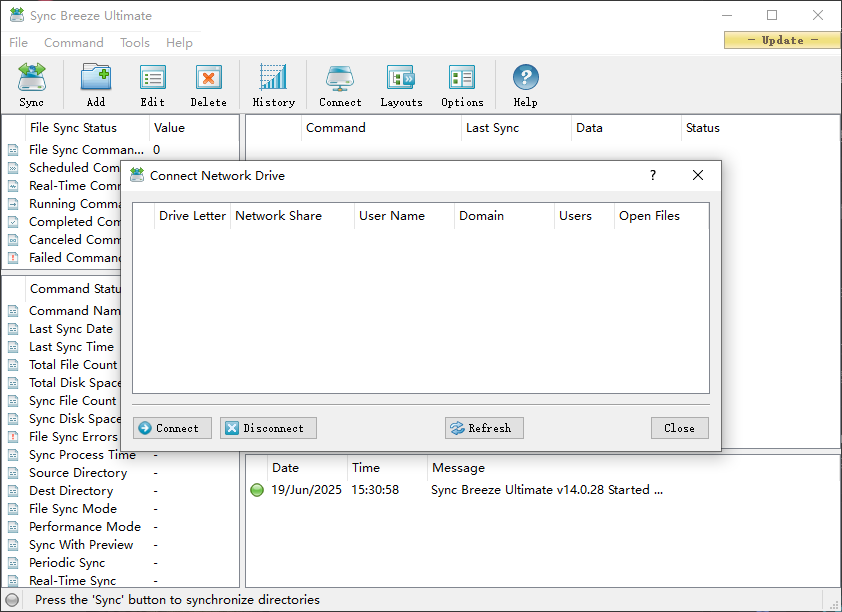842x612 pixels.
Task: Select the Total File Count row
Action: click(63, 365)
